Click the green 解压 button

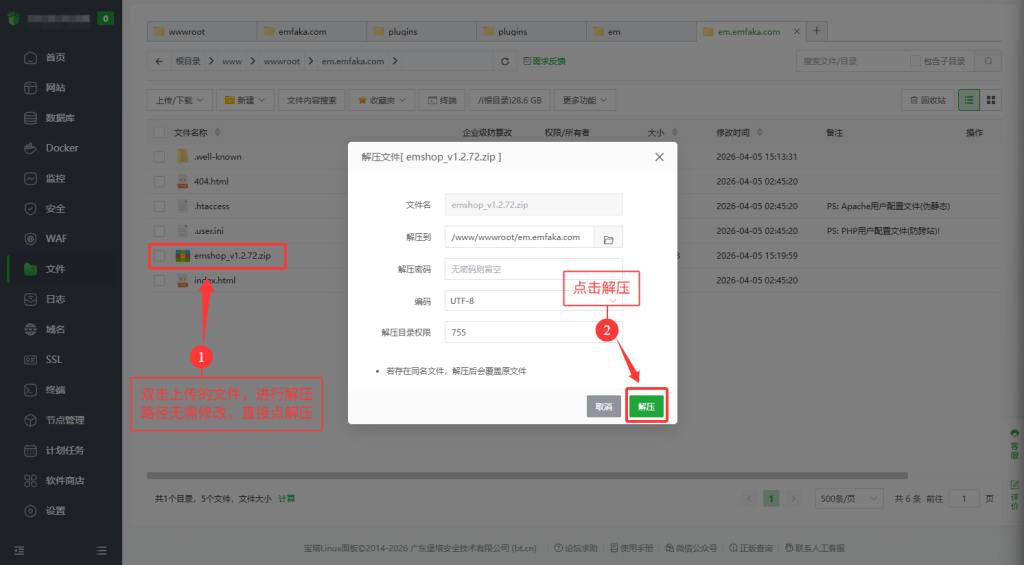pyautogui.click(x=647, y=406)
